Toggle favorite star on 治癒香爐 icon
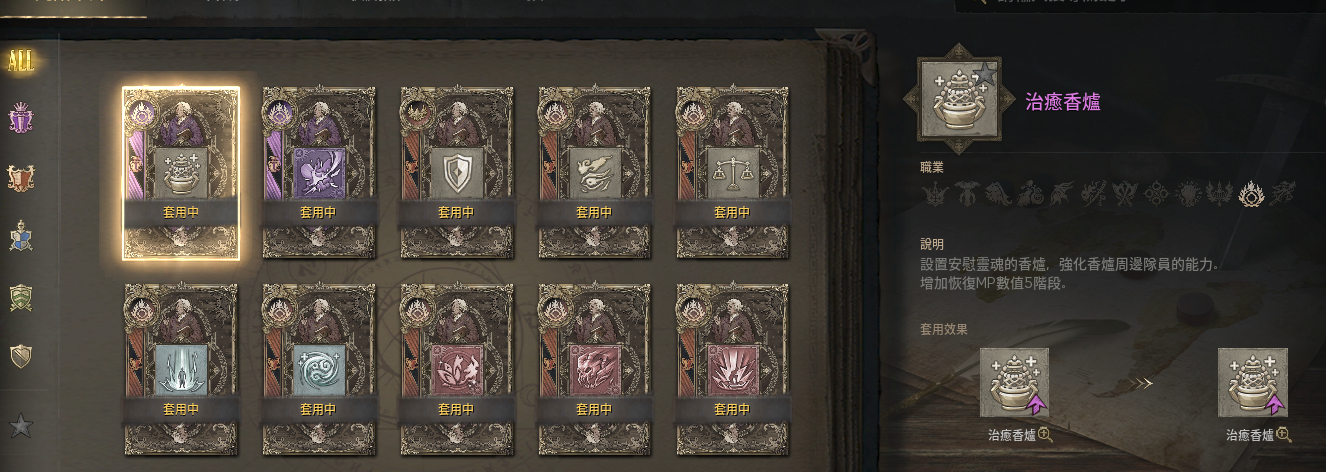 [986, 72]
